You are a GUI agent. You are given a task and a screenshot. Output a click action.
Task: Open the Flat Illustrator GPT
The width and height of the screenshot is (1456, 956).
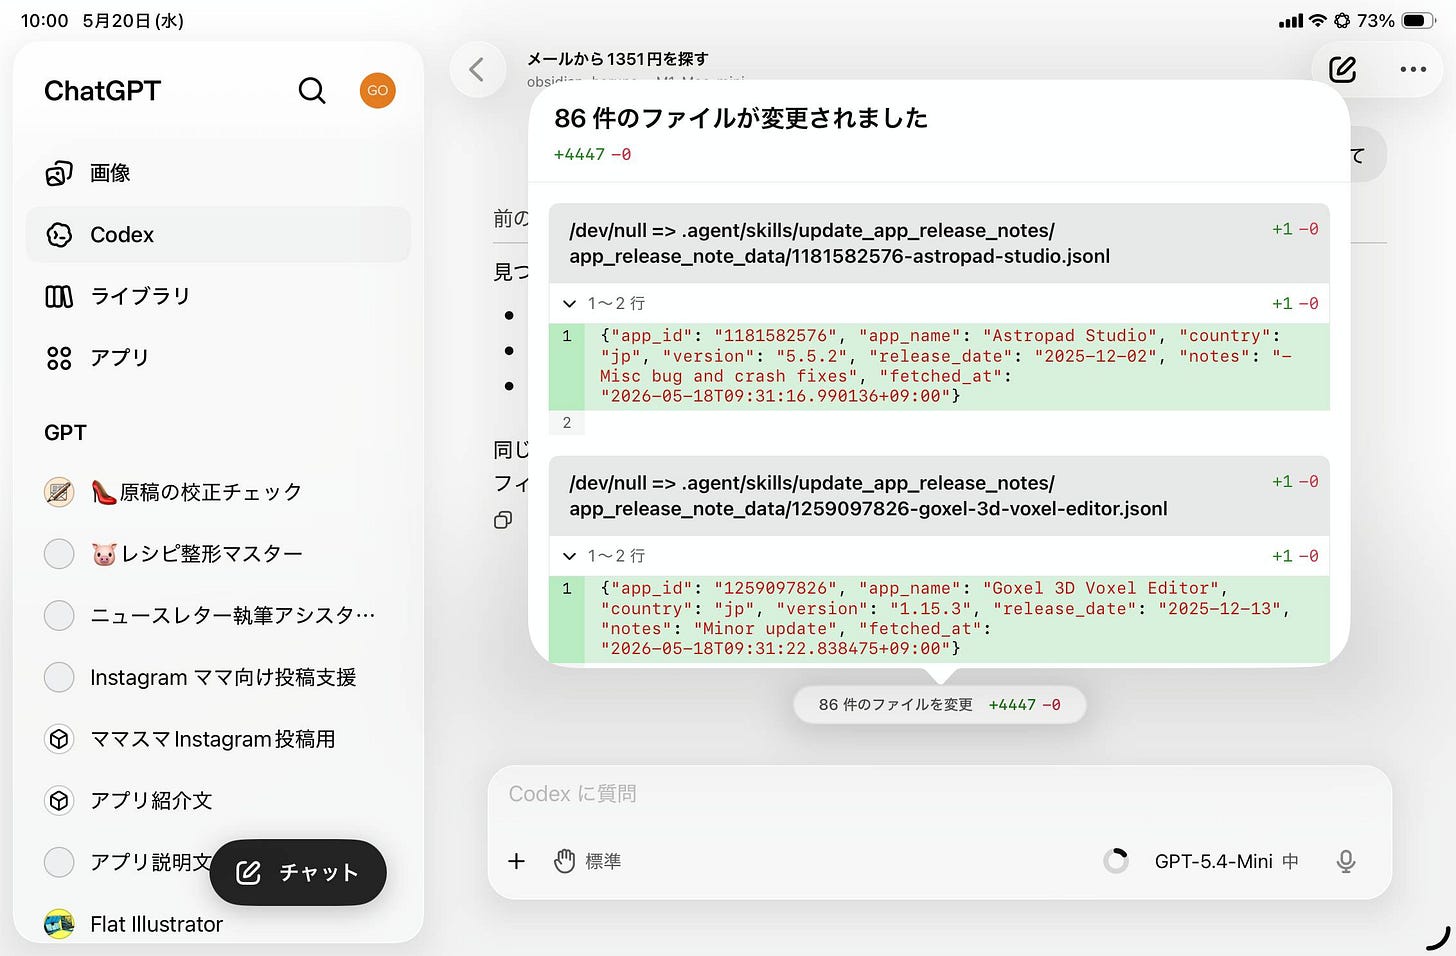click(218, 924)
